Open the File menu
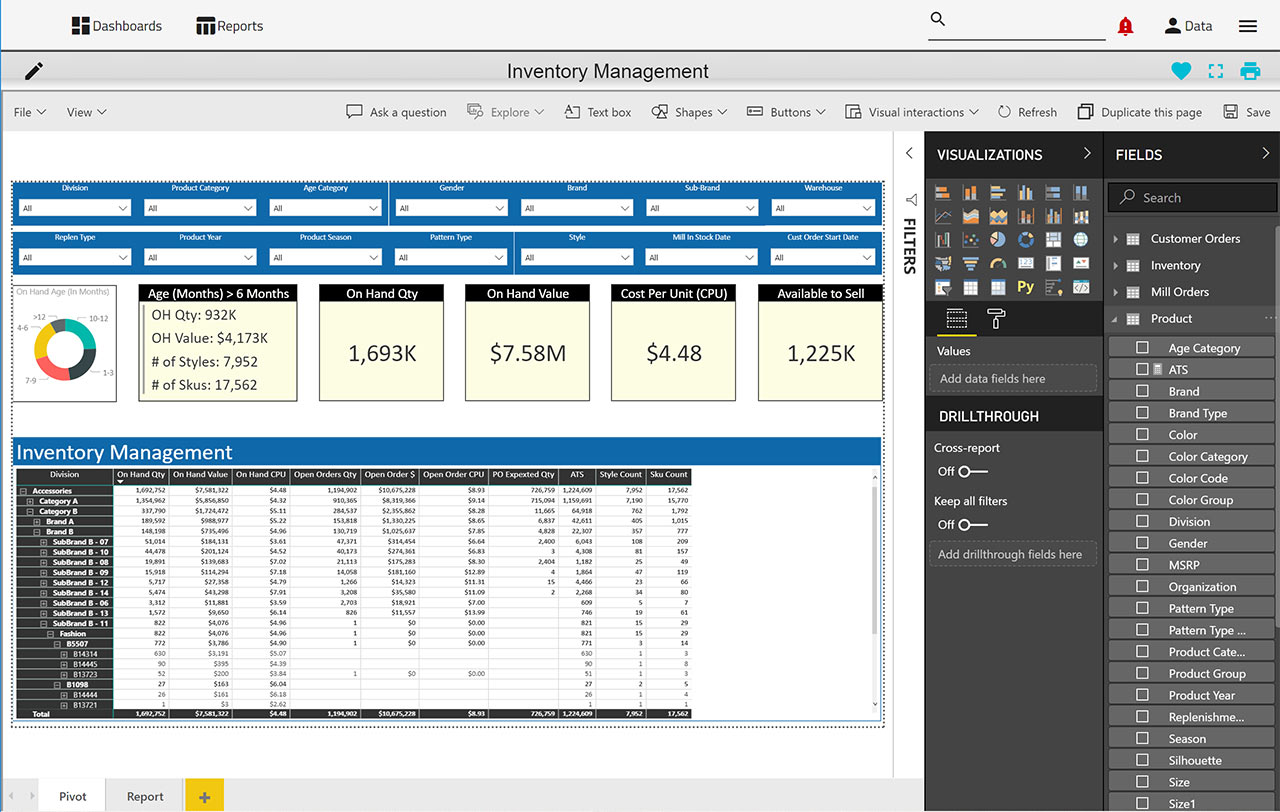The image size is (1280, 812). pyautogui.click(x=30, y=112)
